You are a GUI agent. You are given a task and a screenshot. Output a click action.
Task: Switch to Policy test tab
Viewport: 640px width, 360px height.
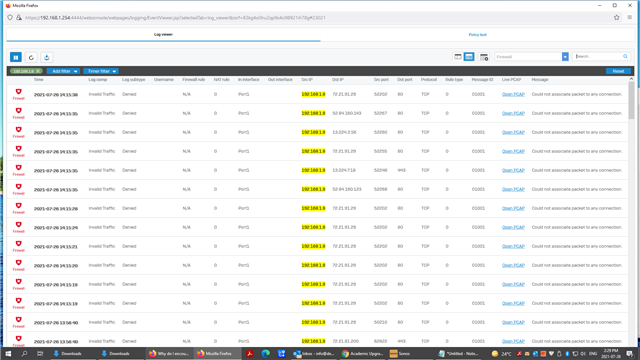[x=477, y=35]
